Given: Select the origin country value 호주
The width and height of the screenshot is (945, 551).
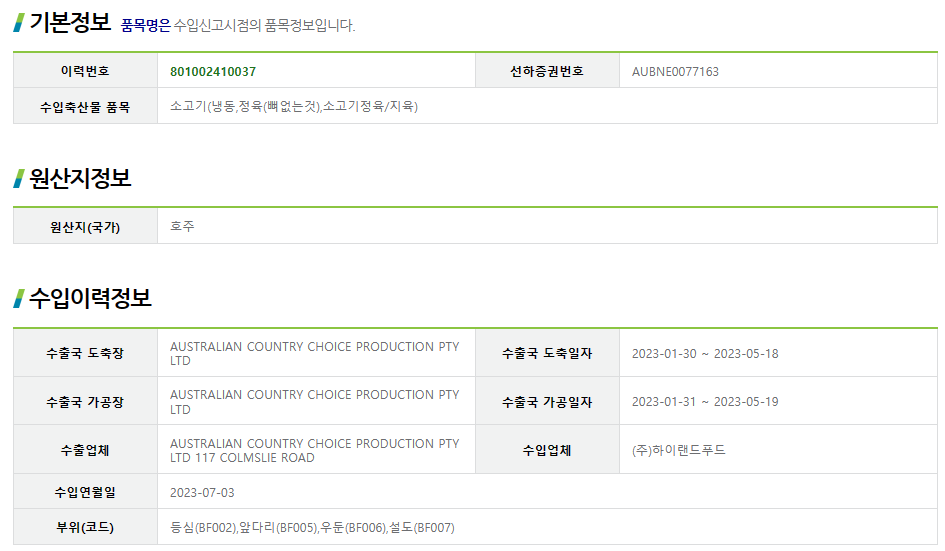Looking at the screenshot, I should tap(182, 227).
